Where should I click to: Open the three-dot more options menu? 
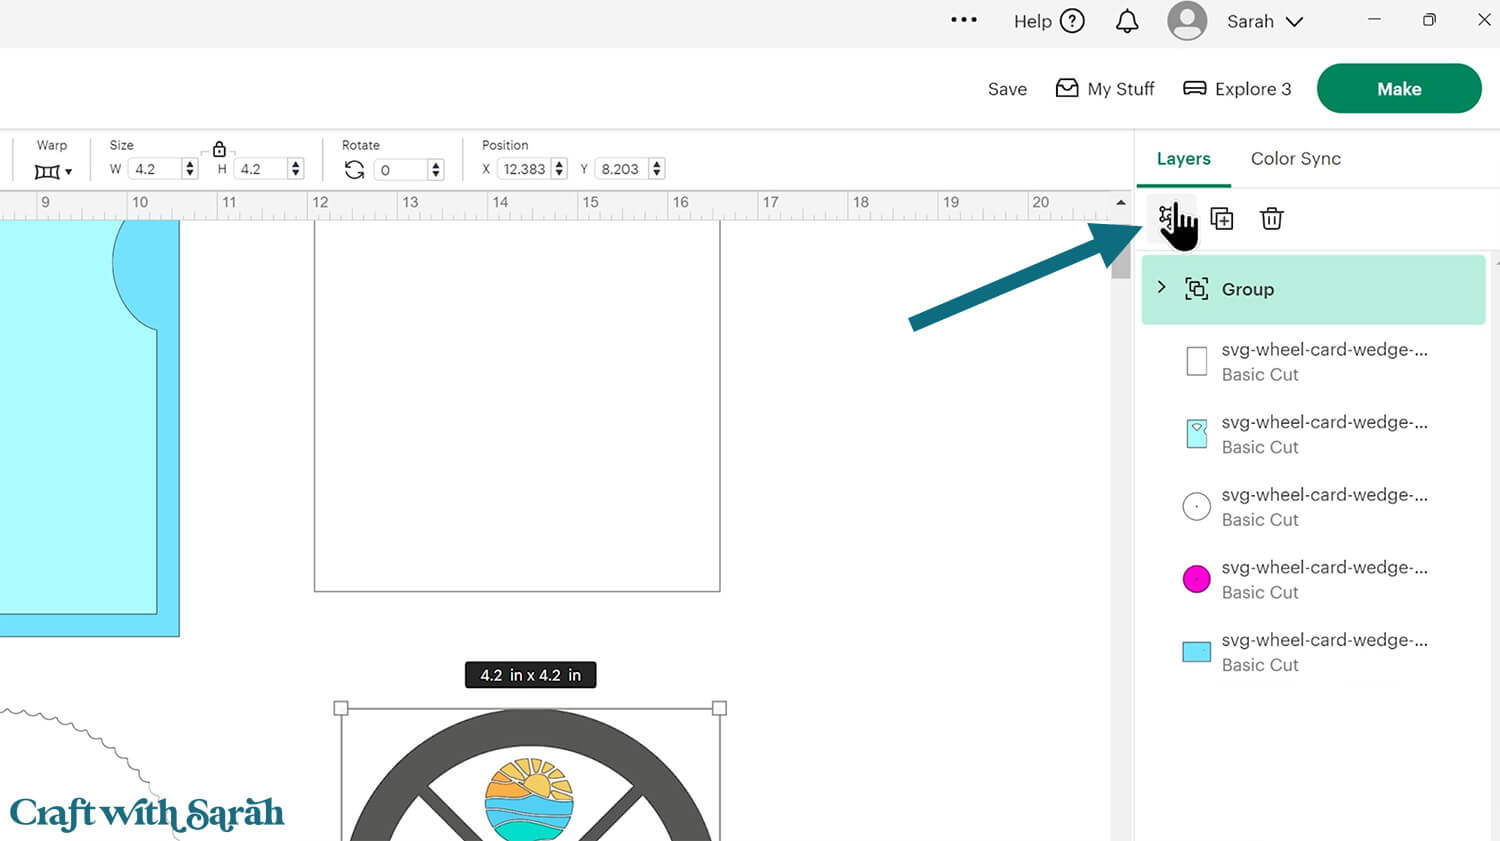click(x=963, y=20)
